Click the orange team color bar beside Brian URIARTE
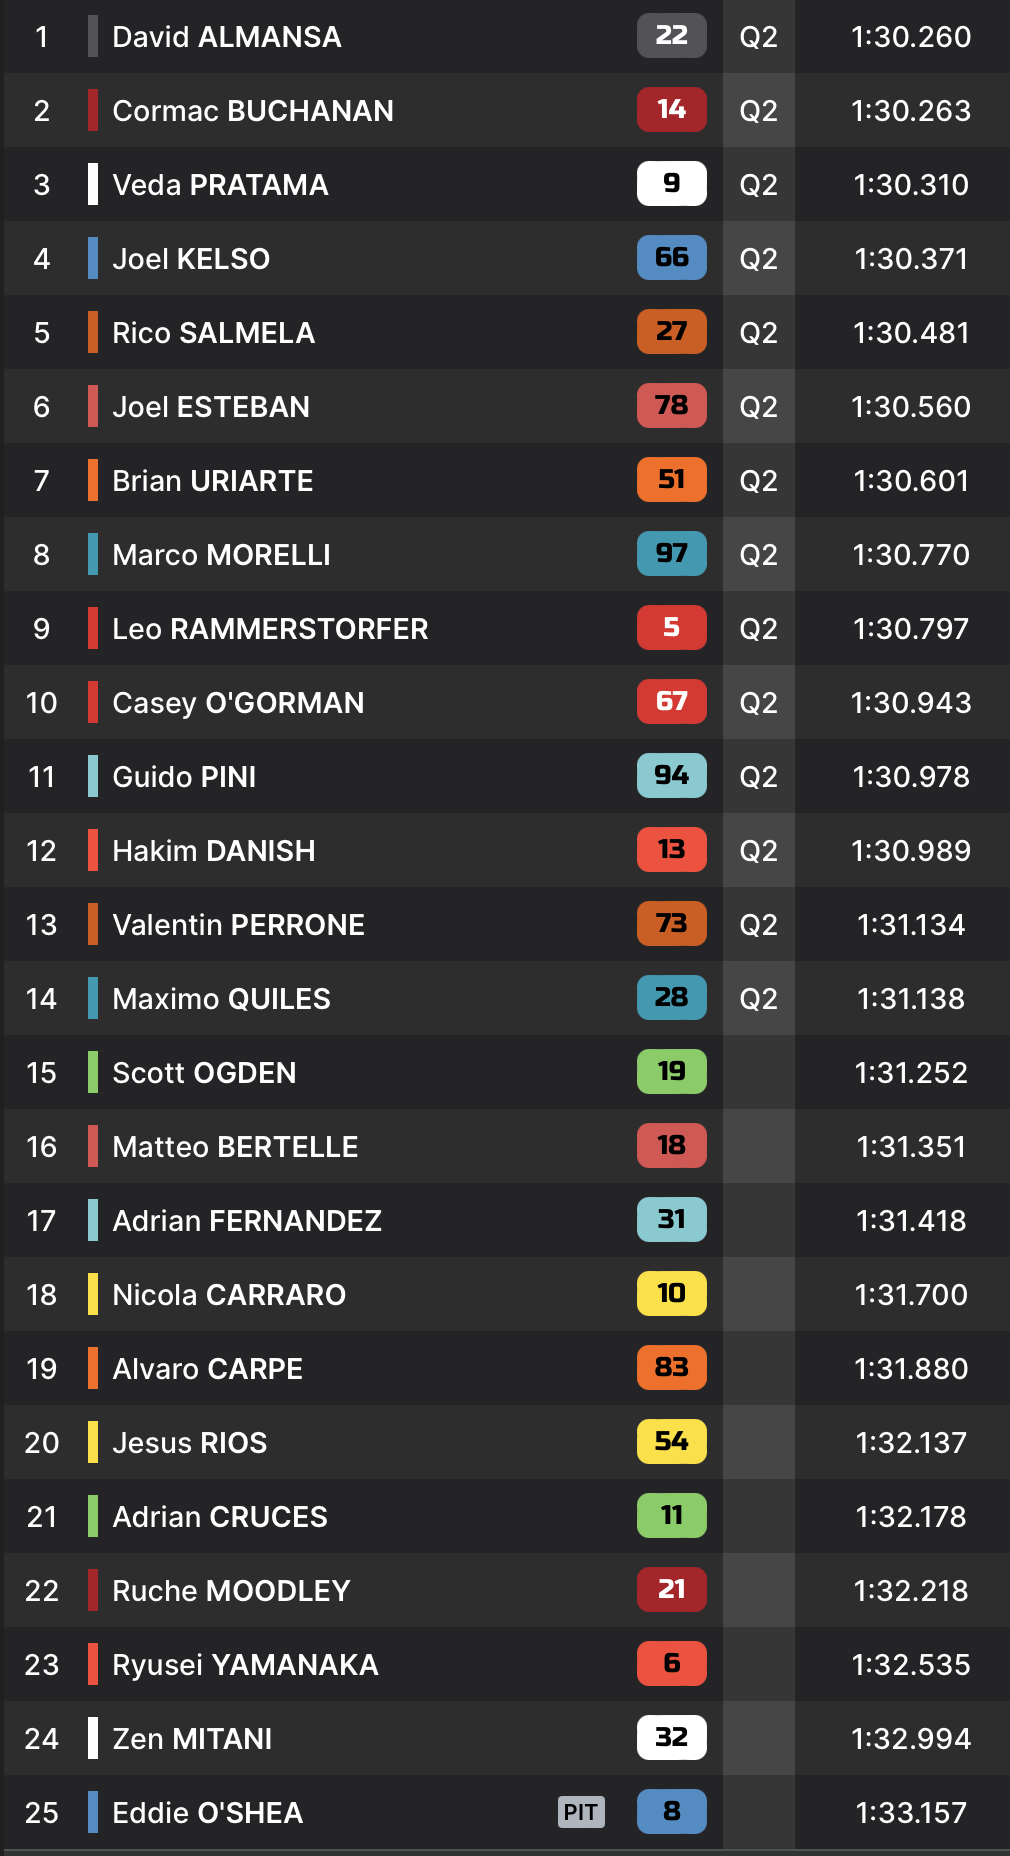The height and width of the screenshot is (1856, 1010). click(x=93, y=481)
